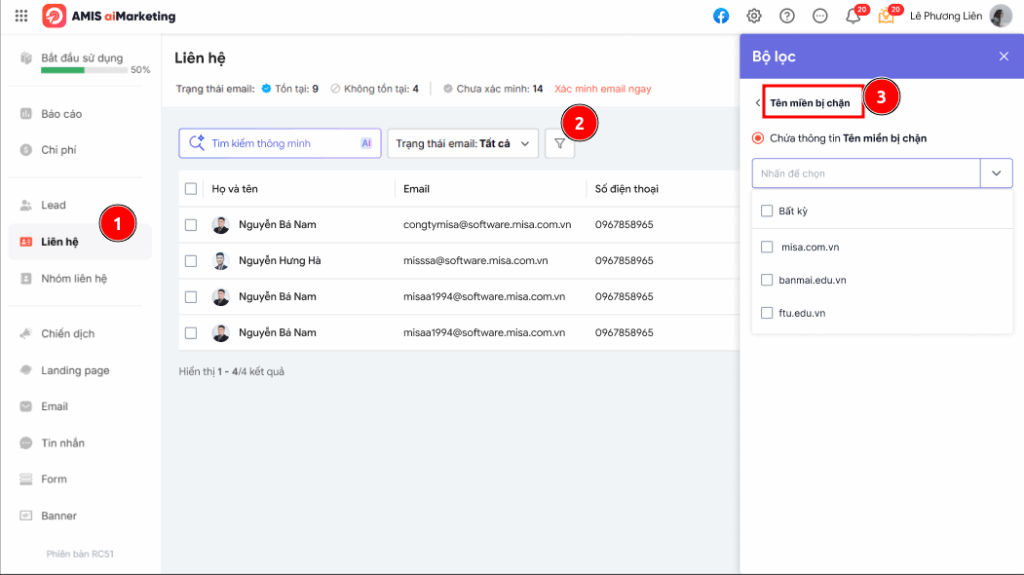Tick the misa.com.vn checkbox
This screenshot has height=575, width=1024.
[767, 247]
